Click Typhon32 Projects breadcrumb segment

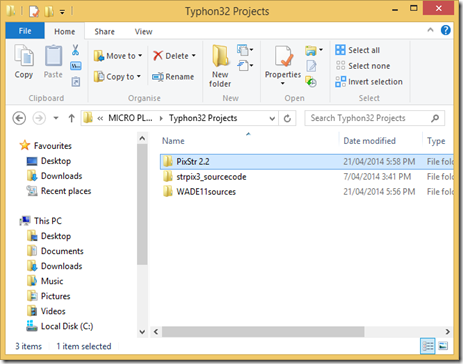[203, 118]
